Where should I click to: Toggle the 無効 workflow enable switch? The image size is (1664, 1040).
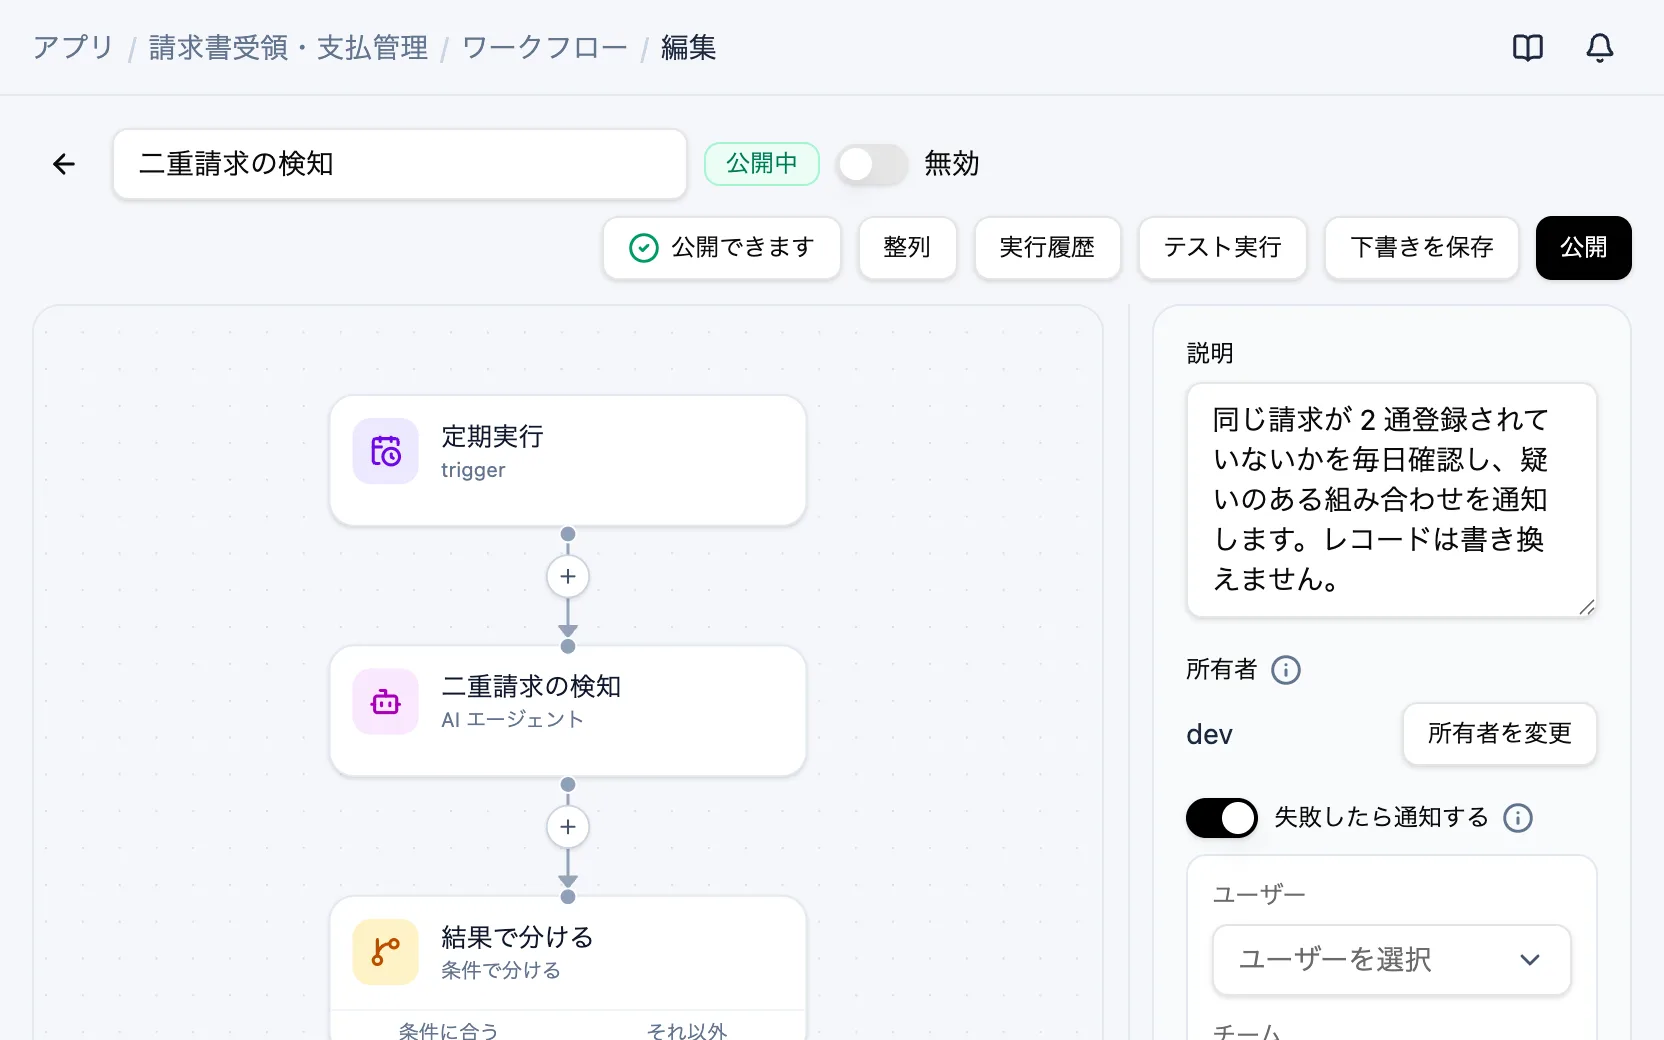coord(872,164)
